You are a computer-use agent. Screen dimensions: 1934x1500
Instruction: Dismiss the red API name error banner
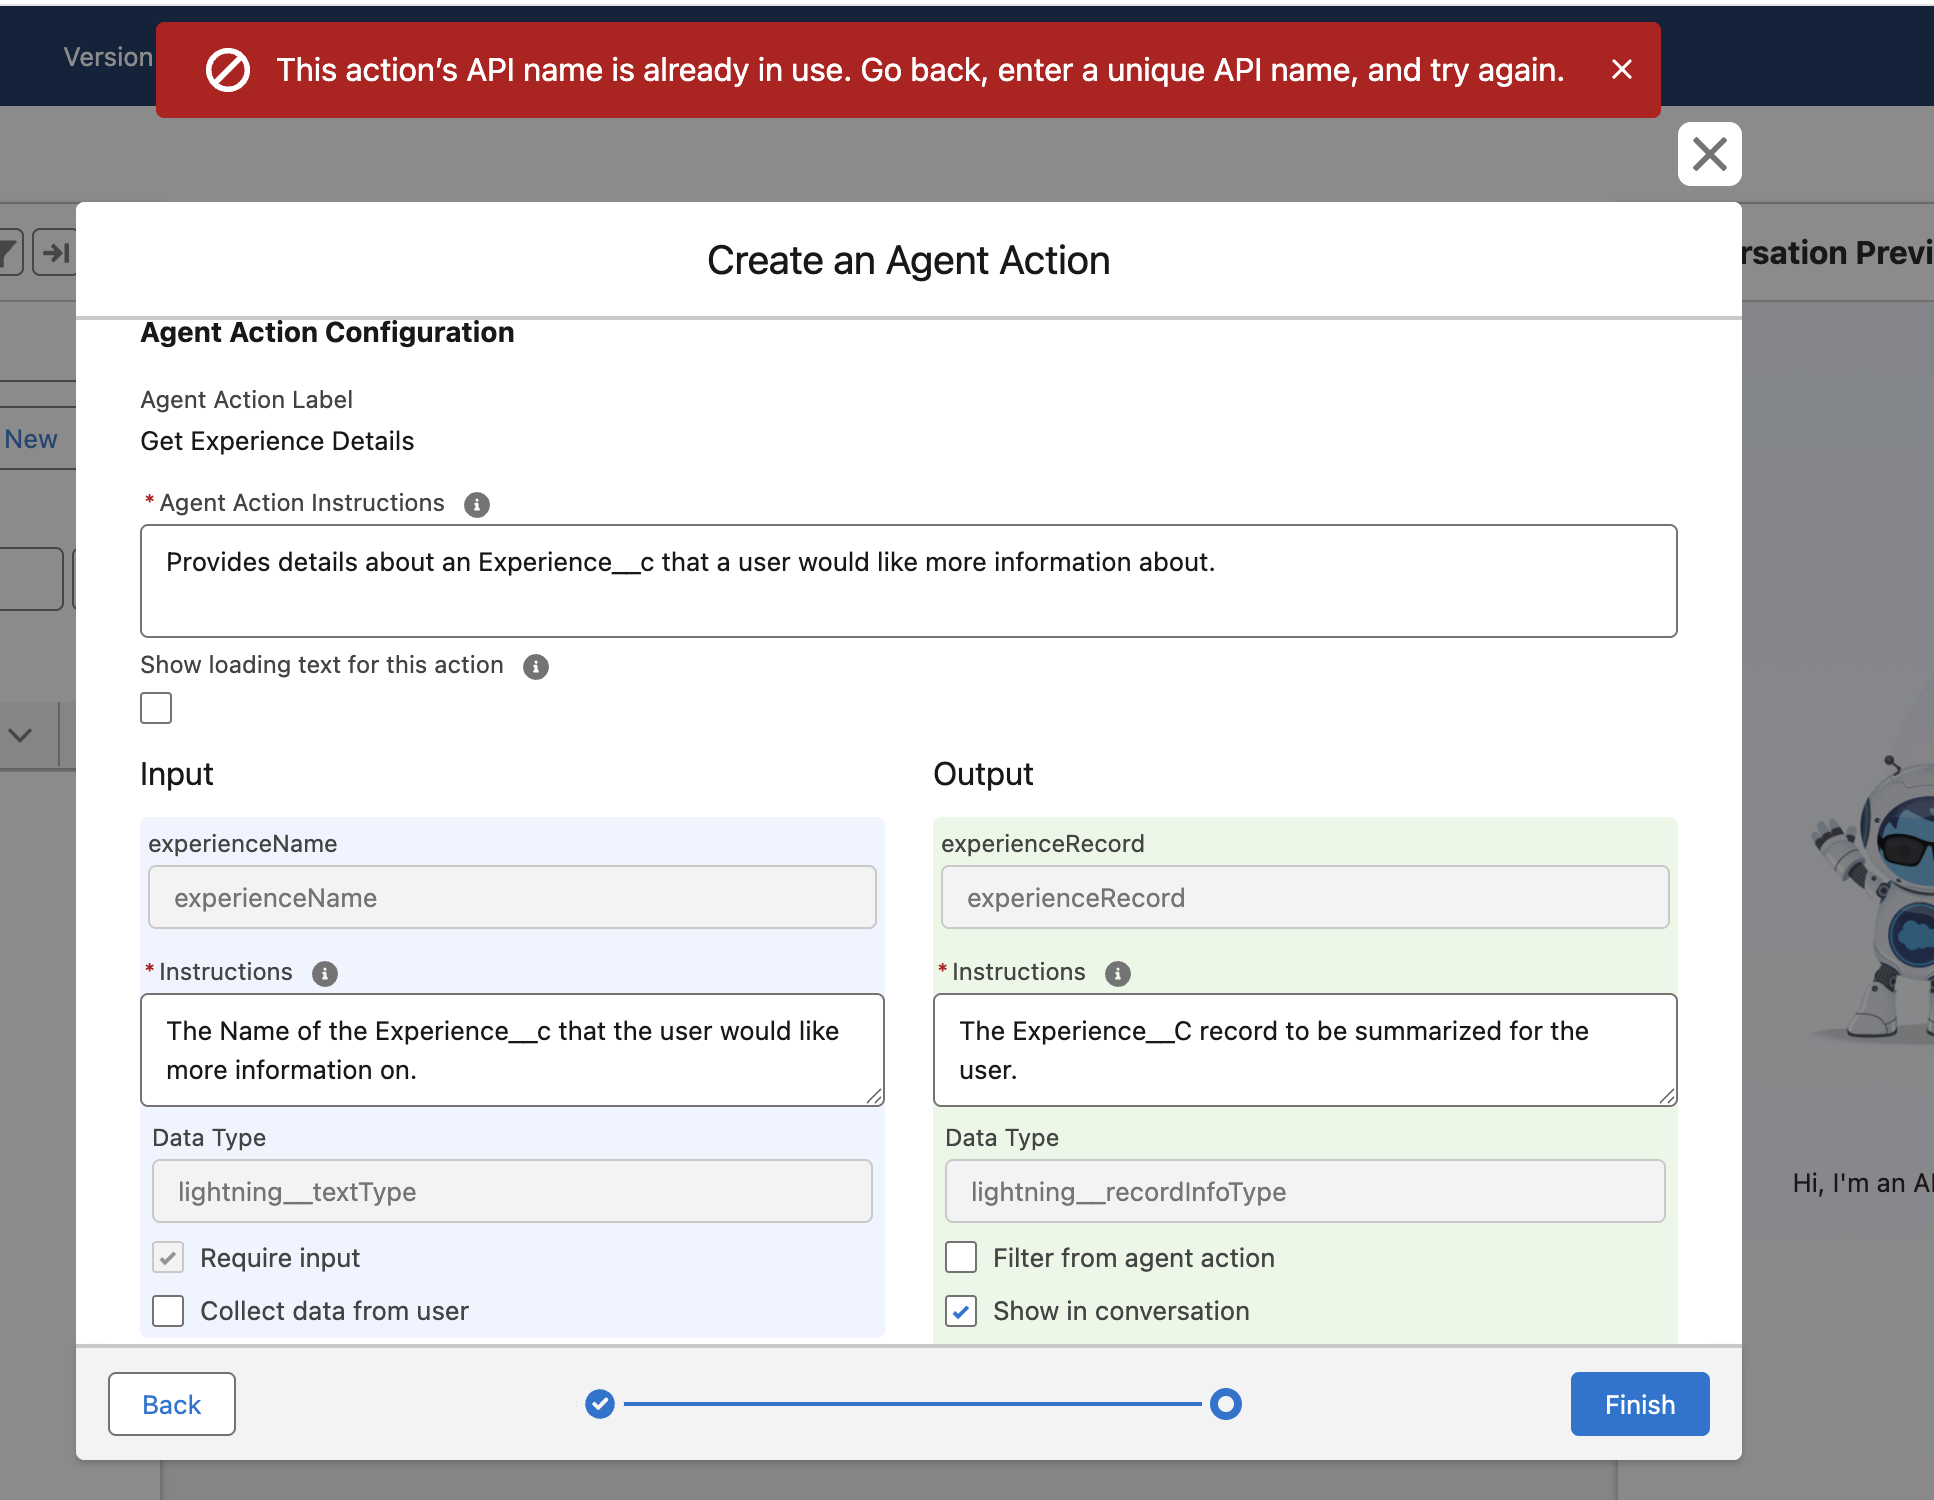pyautogui.click(x=1621, y=69)
